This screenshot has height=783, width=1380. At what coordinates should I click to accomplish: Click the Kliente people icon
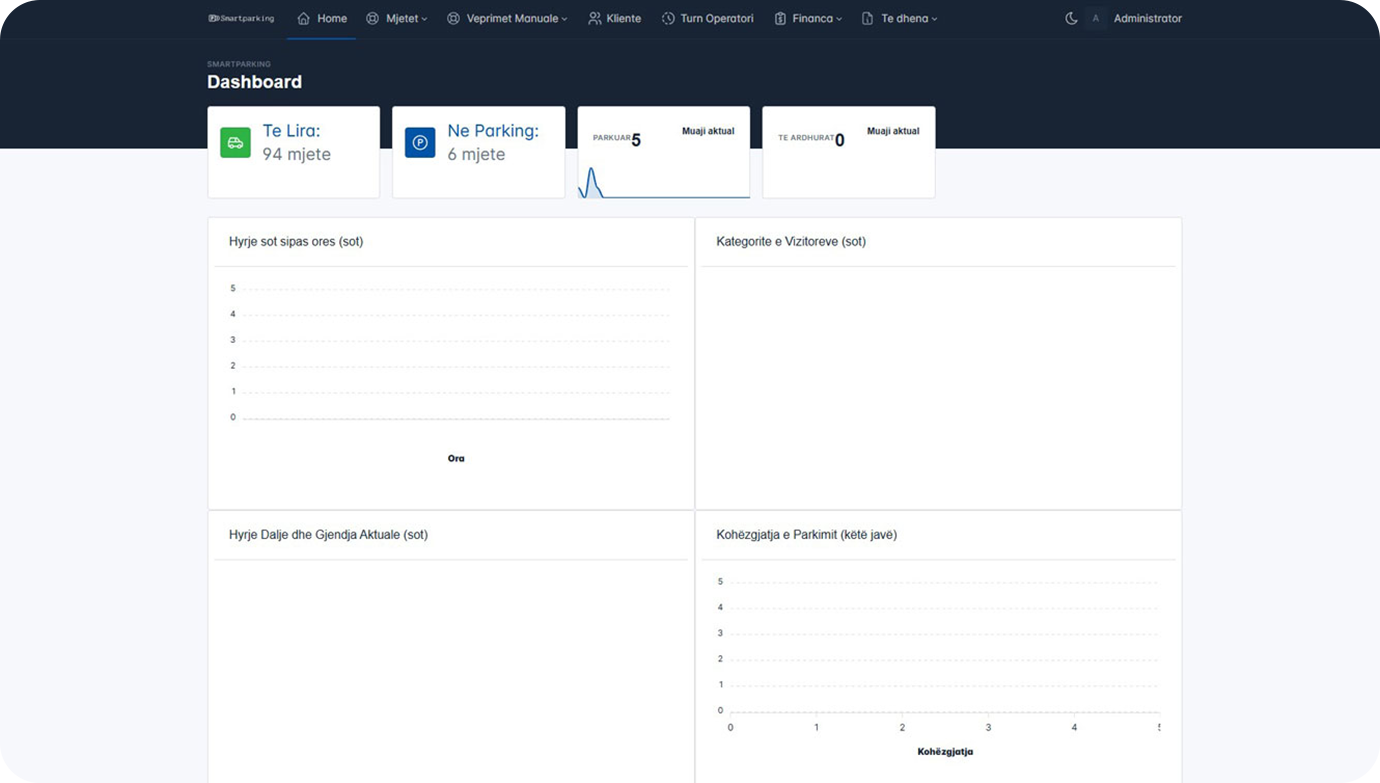(x=594, y=18)
